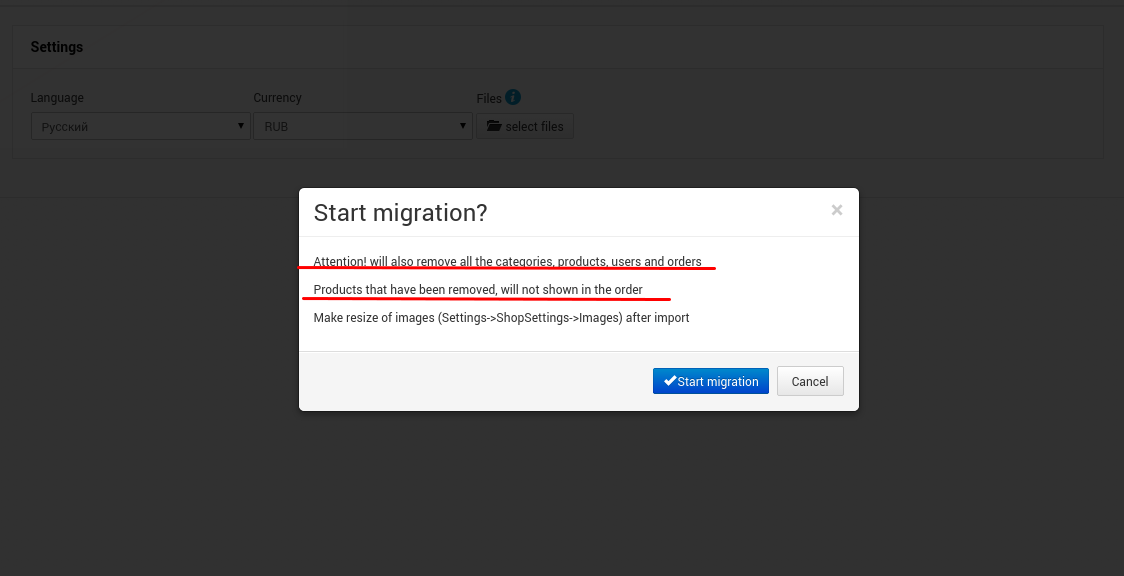The height and width of the screenshot is (576, 1124).
Task: Click the Currency field label
Action: (x=277, y=97)
